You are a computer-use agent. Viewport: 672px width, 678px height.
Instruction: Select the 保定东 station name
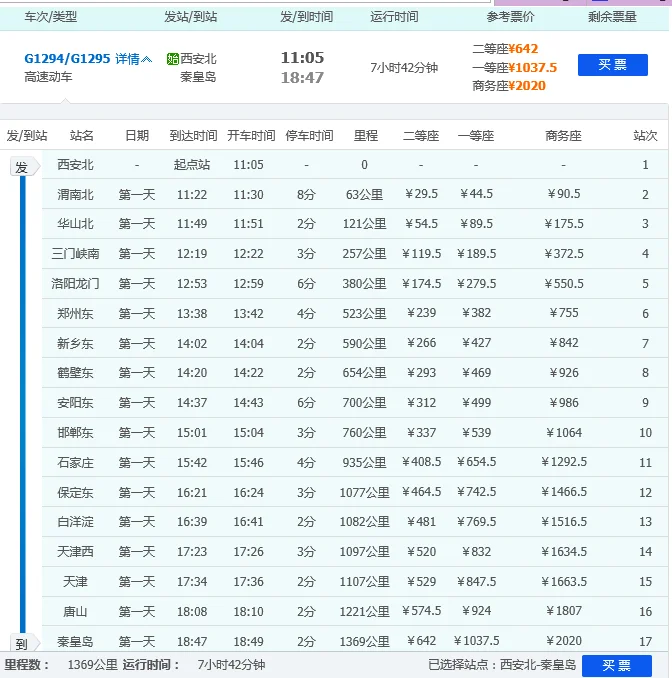pos(75,493)
